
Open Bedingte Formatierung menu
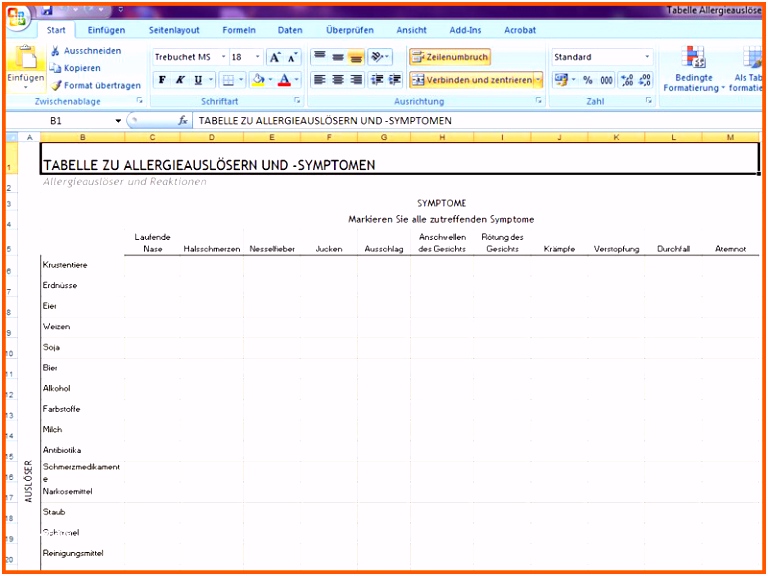point(694,69)
